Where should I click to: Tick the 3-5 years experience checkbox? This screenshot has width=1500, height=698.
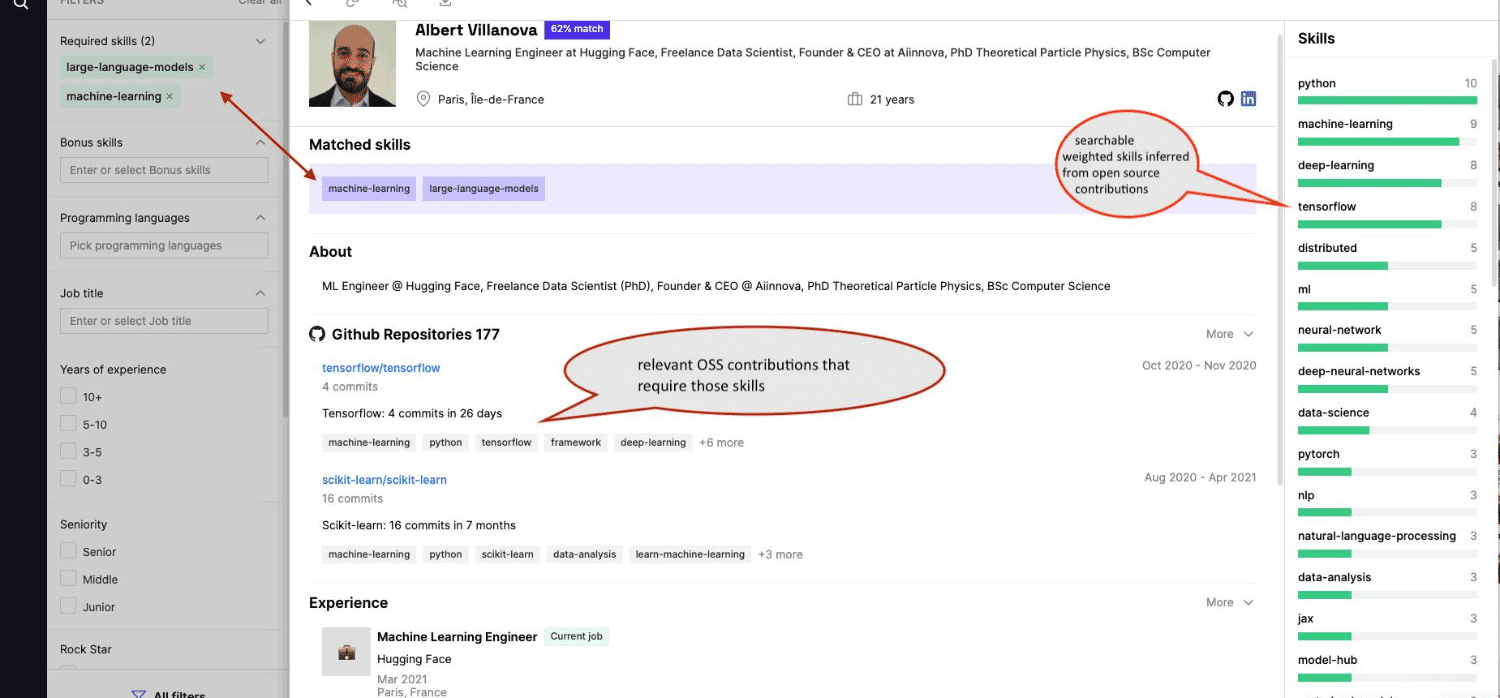(68, 452)
